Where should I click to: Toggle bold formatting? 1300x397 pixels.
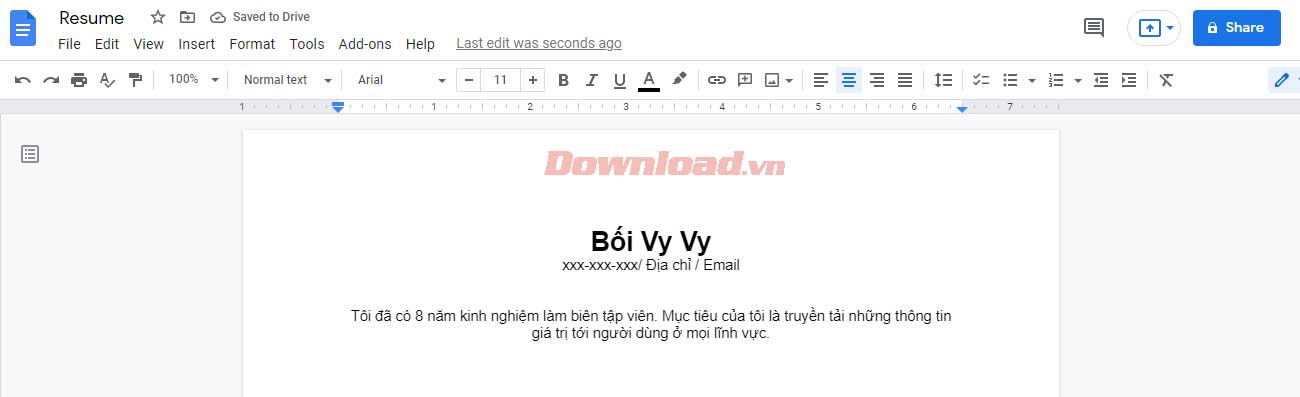coord(563,80)
